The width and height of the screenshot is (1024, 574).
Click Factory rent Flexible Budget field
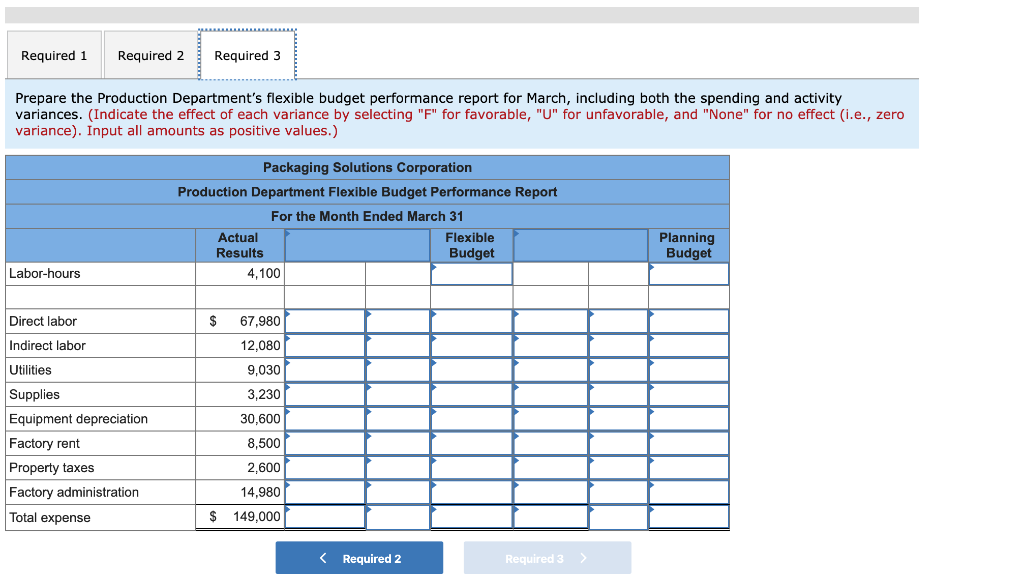[x=472, y=443]
